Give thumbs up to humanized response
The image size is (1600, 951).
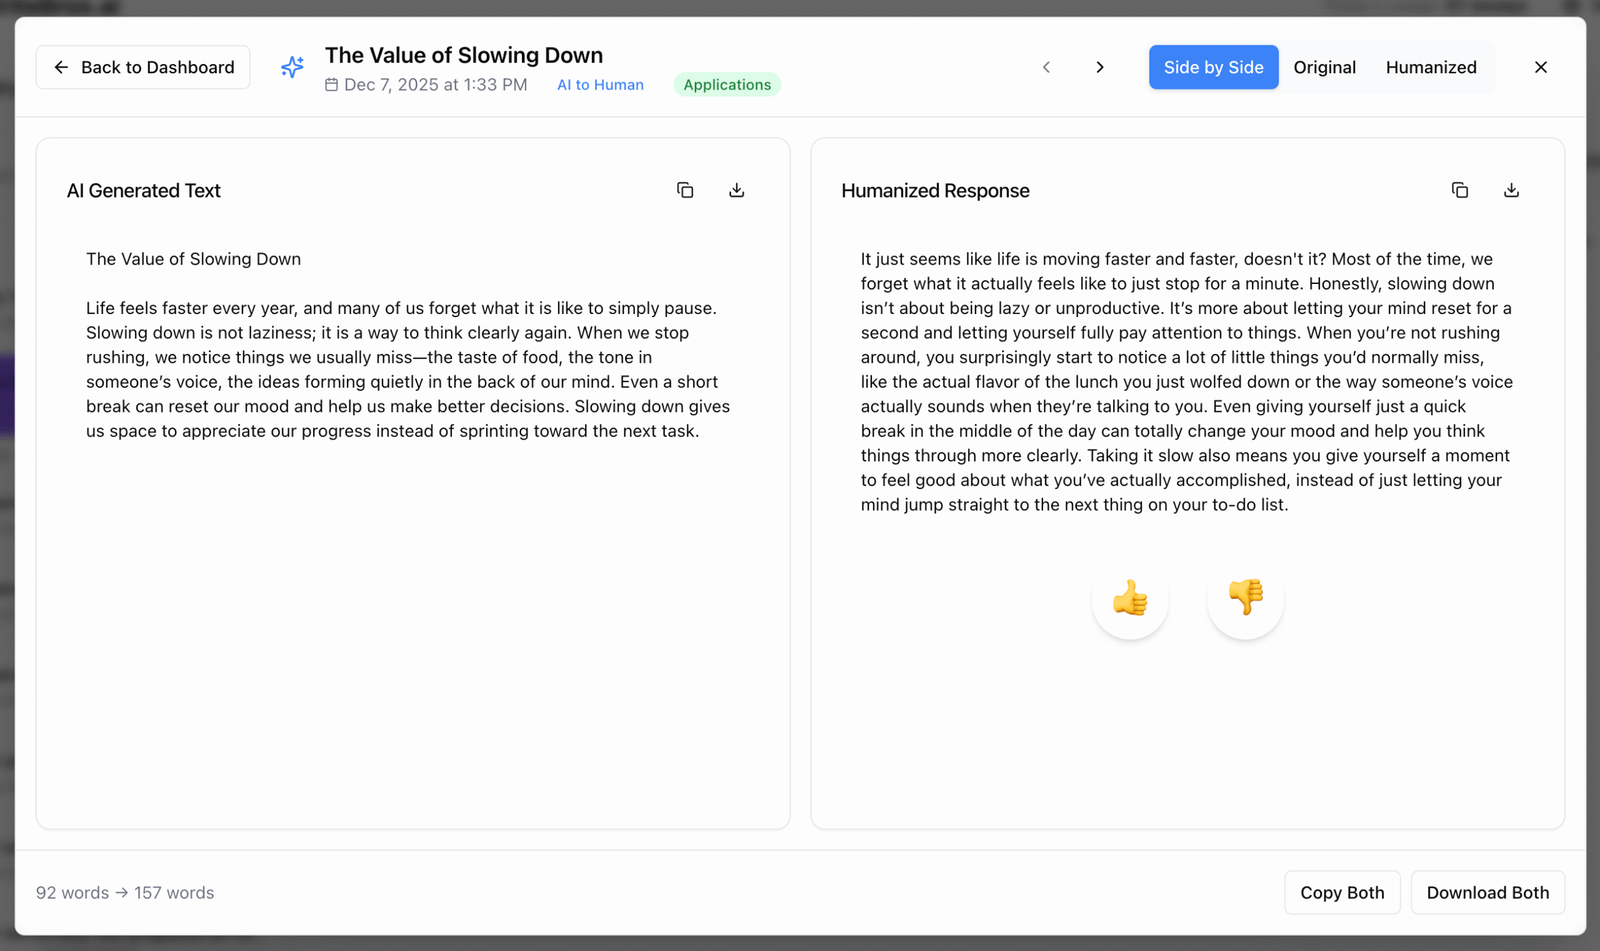[x=1130, y=599]
